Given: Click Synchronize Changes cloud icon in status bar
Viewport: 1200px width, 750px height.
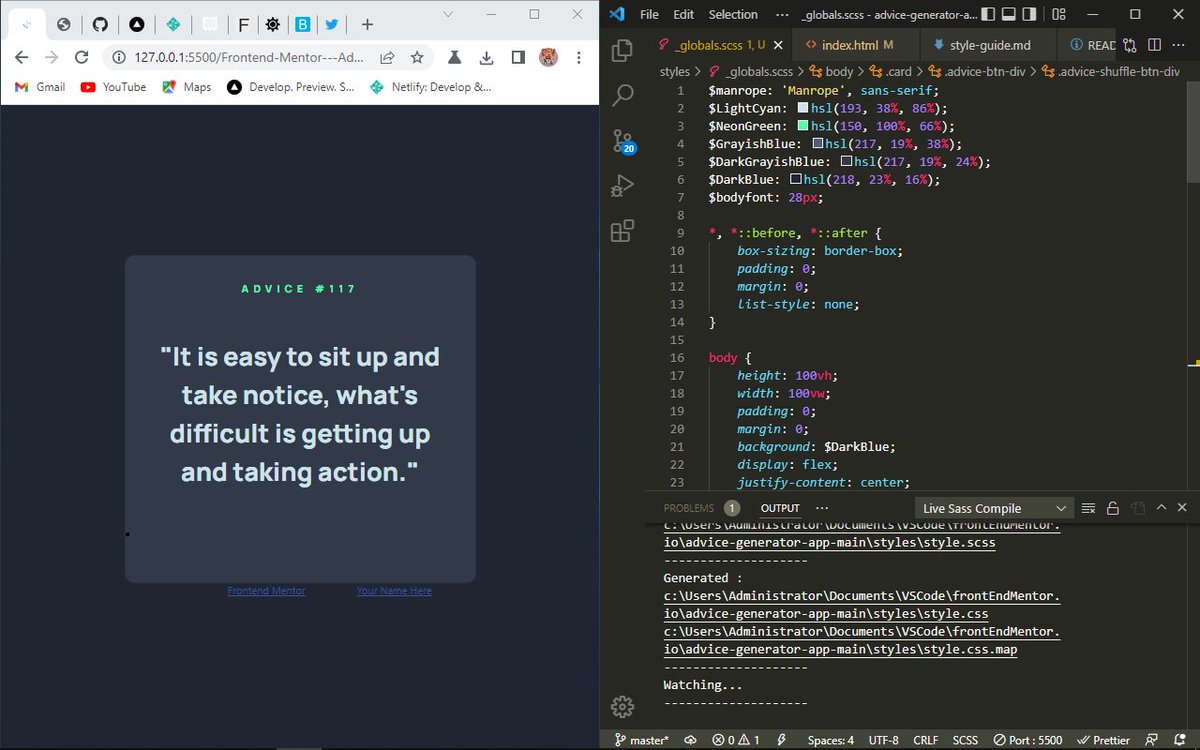Looking at the screenshot, I should click(690, 740).
